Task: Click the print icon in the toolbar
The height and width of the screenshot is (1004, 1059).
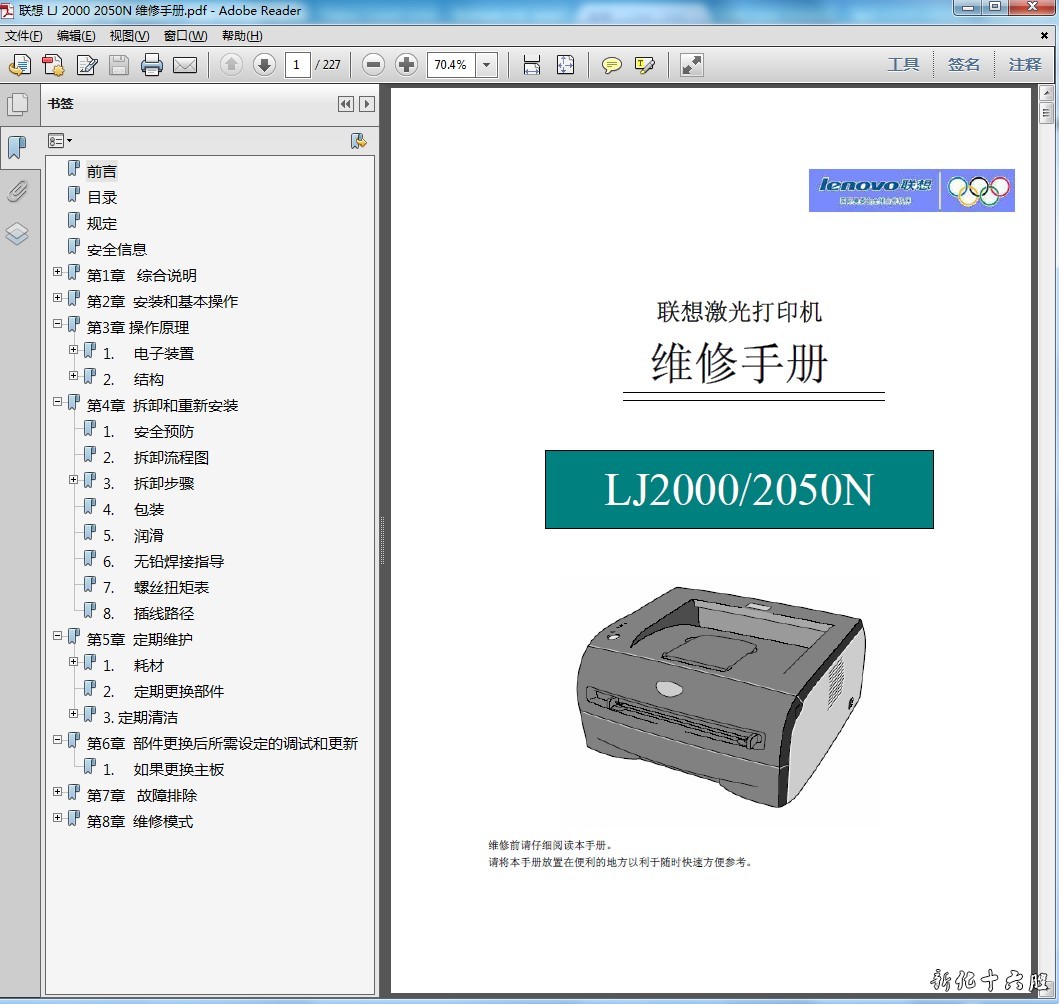Action: pyautogui.click(x=152, y=65)
